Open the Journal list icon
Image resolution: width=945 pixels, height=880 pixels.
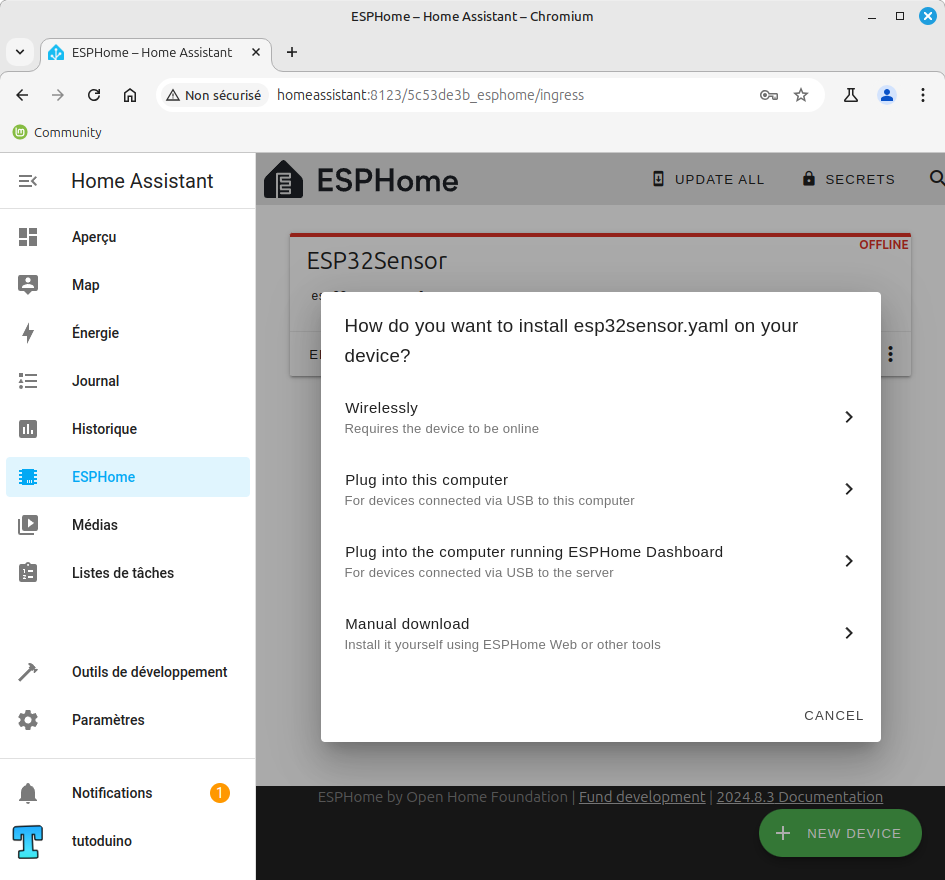28,381
